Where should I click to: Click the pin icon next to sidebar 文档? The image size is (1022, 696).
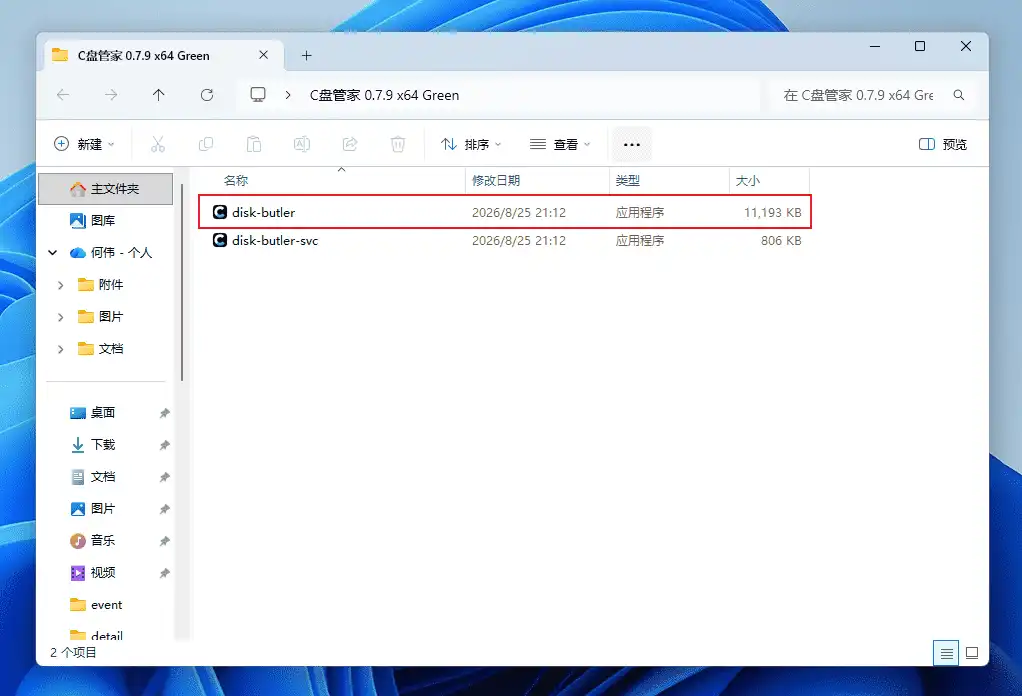(x=164, y=477)
